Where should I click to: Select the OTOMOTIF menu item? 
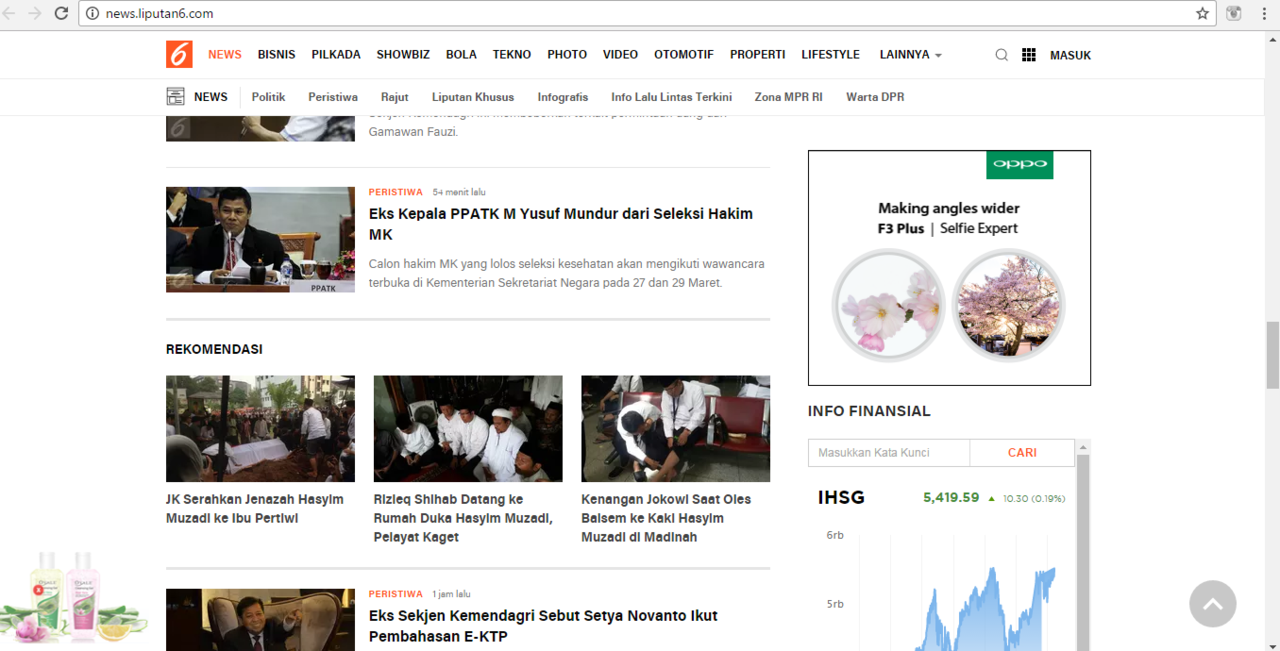click(684, 55)
